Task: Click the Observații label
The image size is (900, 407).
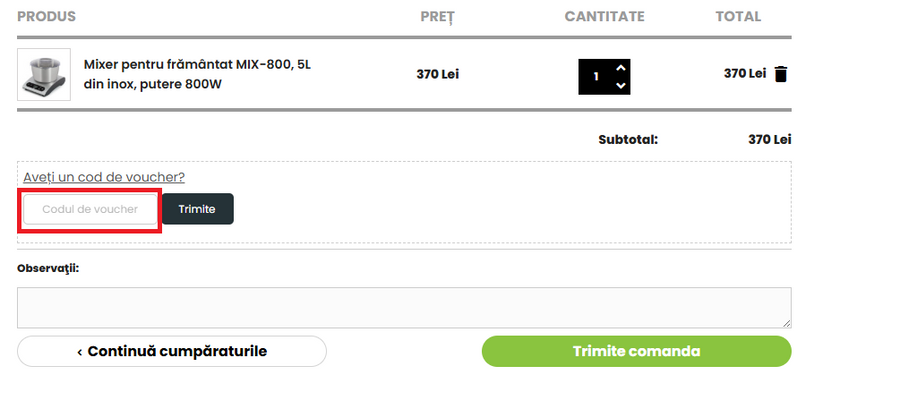Action: pyautogui.click(x=48, y=268)
